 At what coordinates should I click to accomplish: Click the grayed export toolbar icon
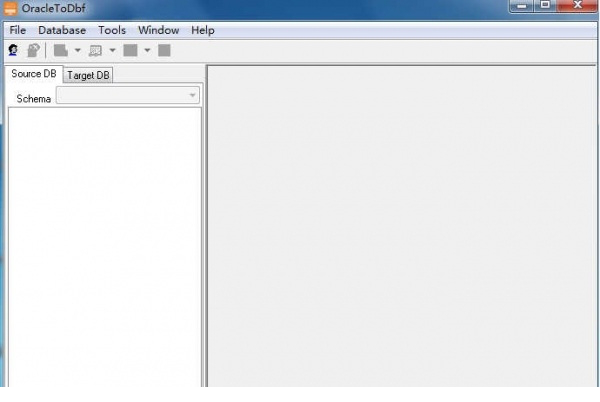tap(61, 50)
